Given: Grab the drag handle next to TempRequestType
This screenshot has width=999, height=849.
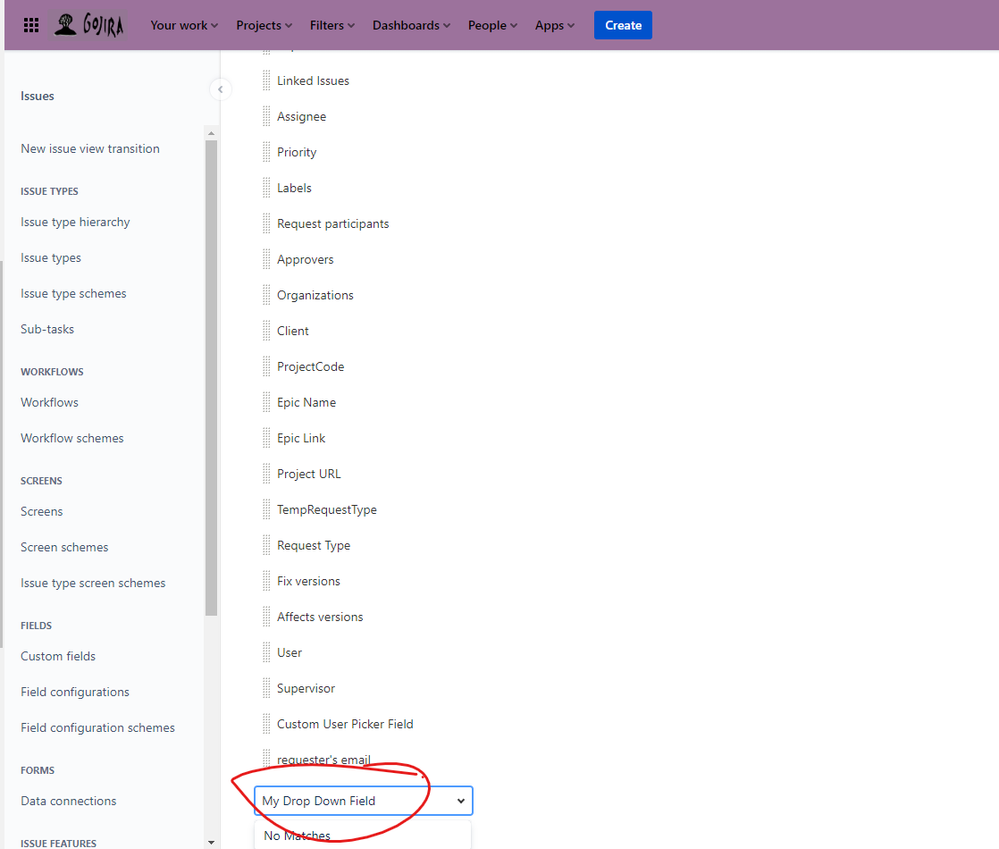Looking at the screenshot, I should (x=266, y=510).
